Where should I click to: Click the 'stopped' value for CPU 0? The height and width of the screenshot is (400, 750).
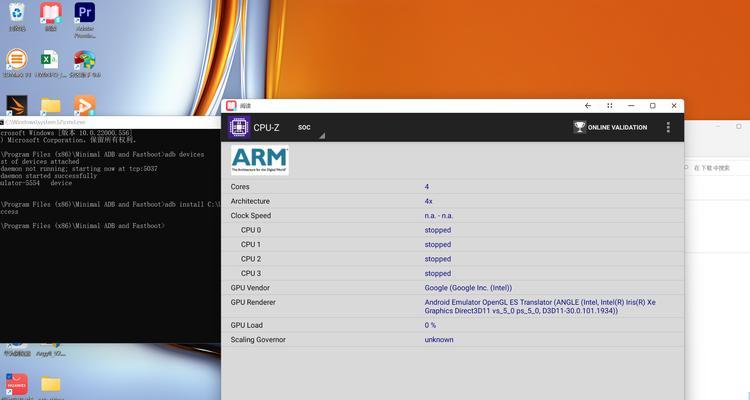(x=438, y=230)
